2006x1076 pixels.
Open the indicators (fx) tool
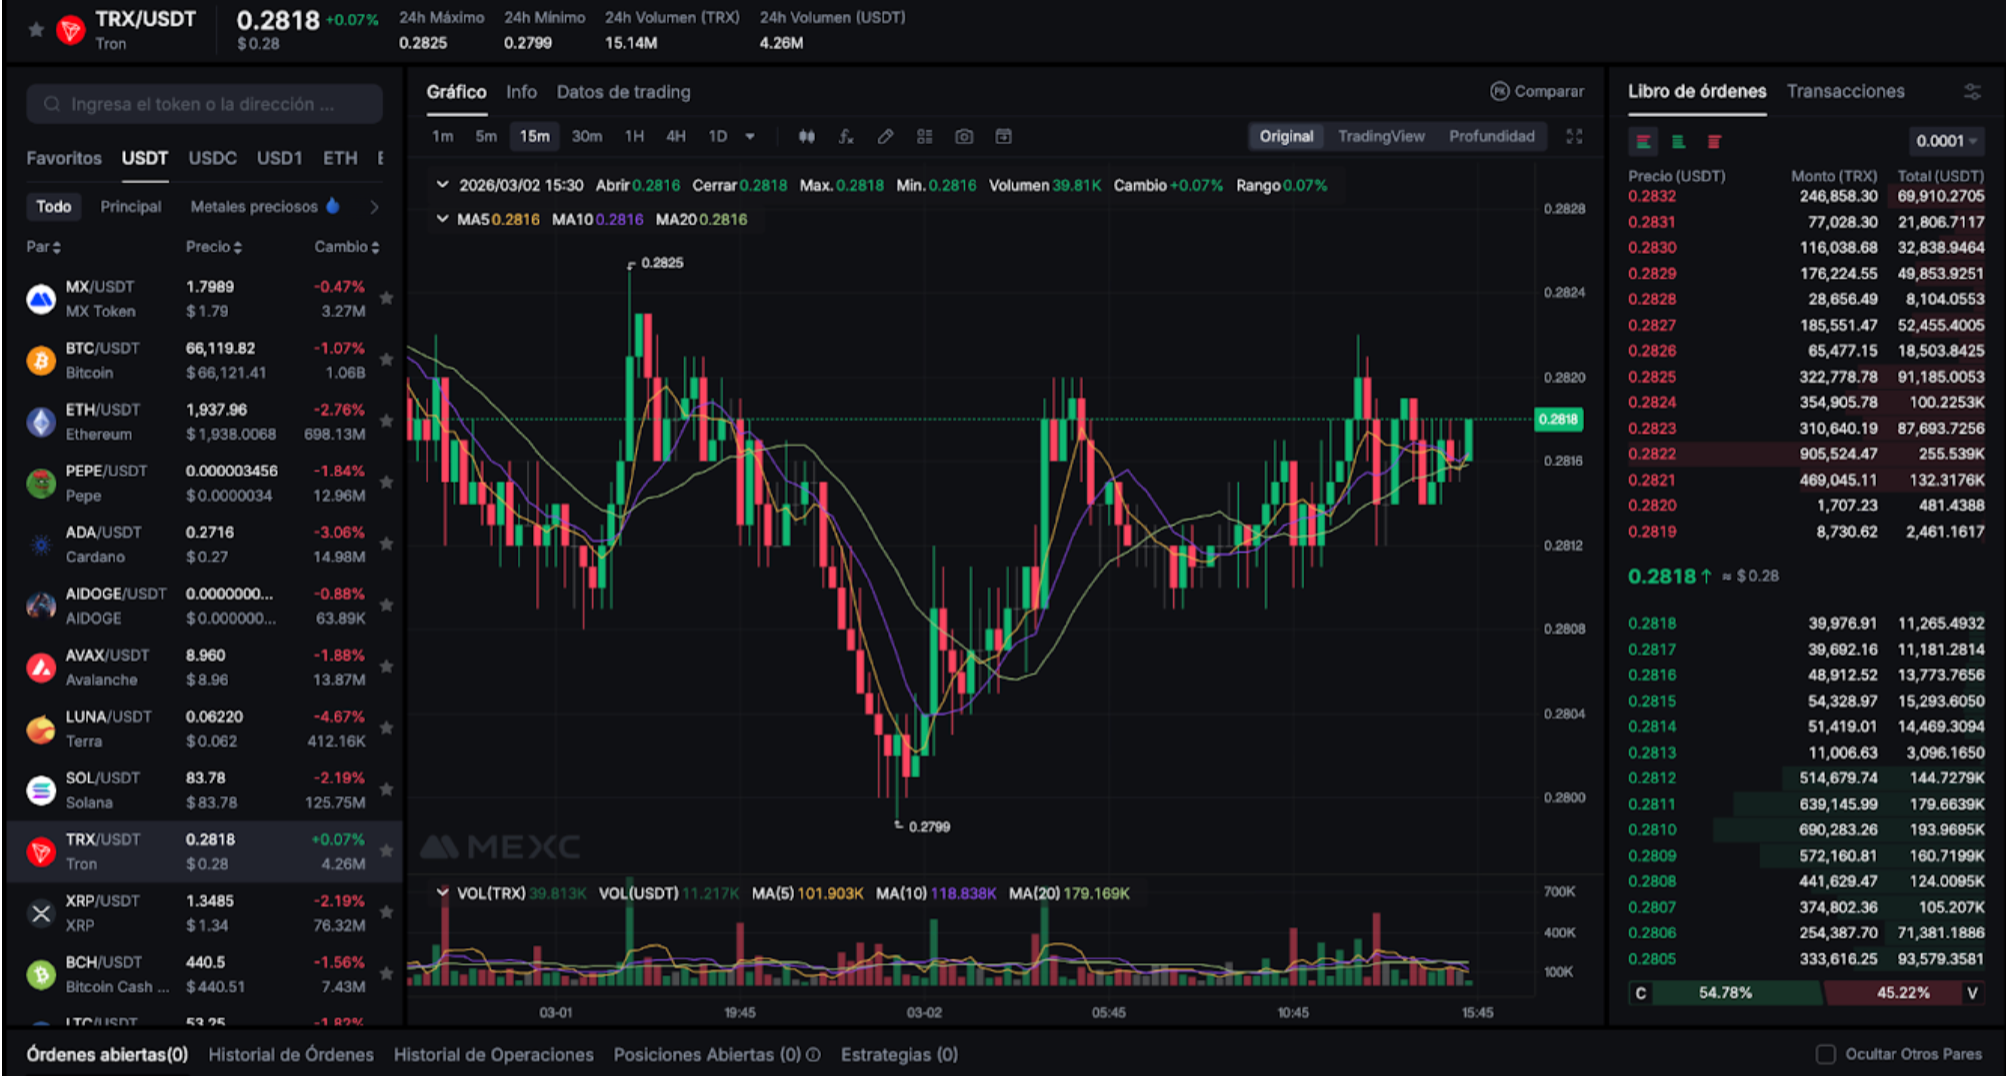pos(846,137)
